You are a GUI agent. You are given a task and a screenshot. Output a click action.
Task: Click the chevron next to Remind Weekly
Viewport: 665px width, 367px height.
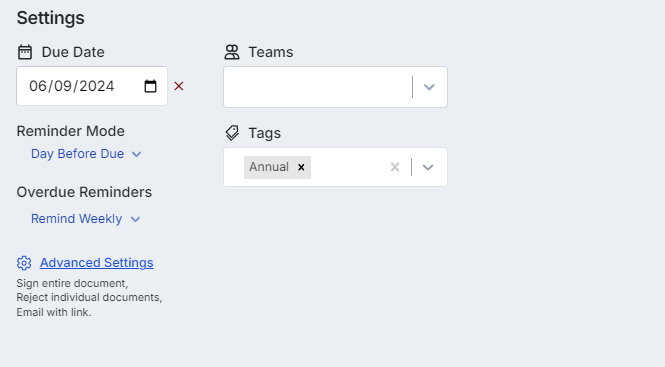[135, 219]
